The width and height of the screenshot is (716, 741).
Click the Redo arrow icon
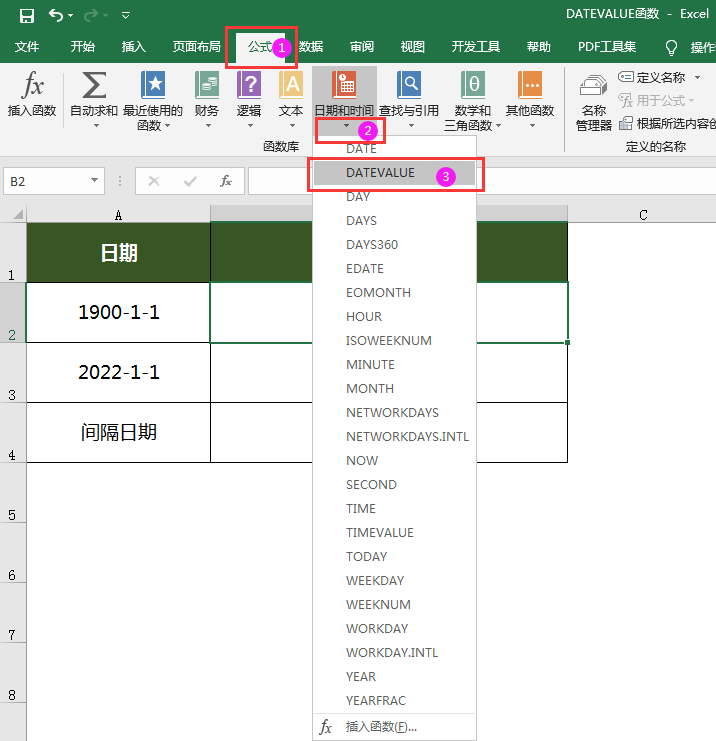pos(90,16)
